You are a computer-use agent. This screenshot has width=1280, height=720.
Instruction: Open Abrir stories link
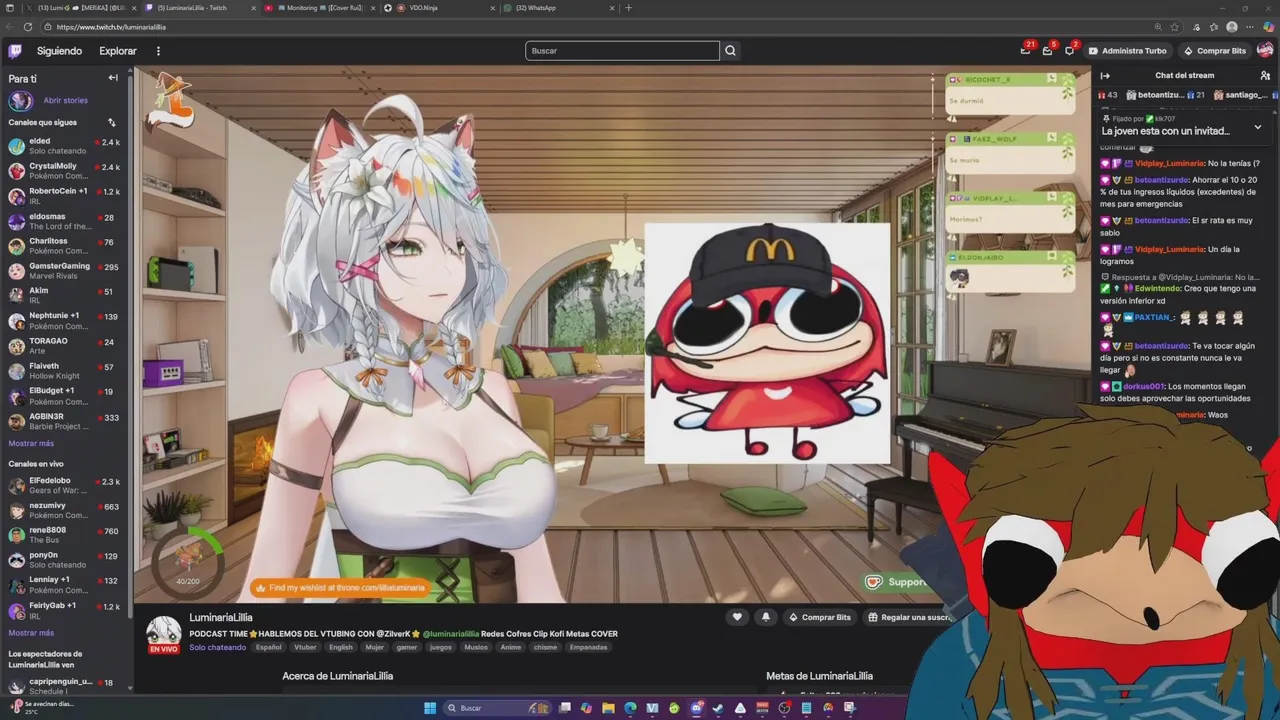point(65,100)
